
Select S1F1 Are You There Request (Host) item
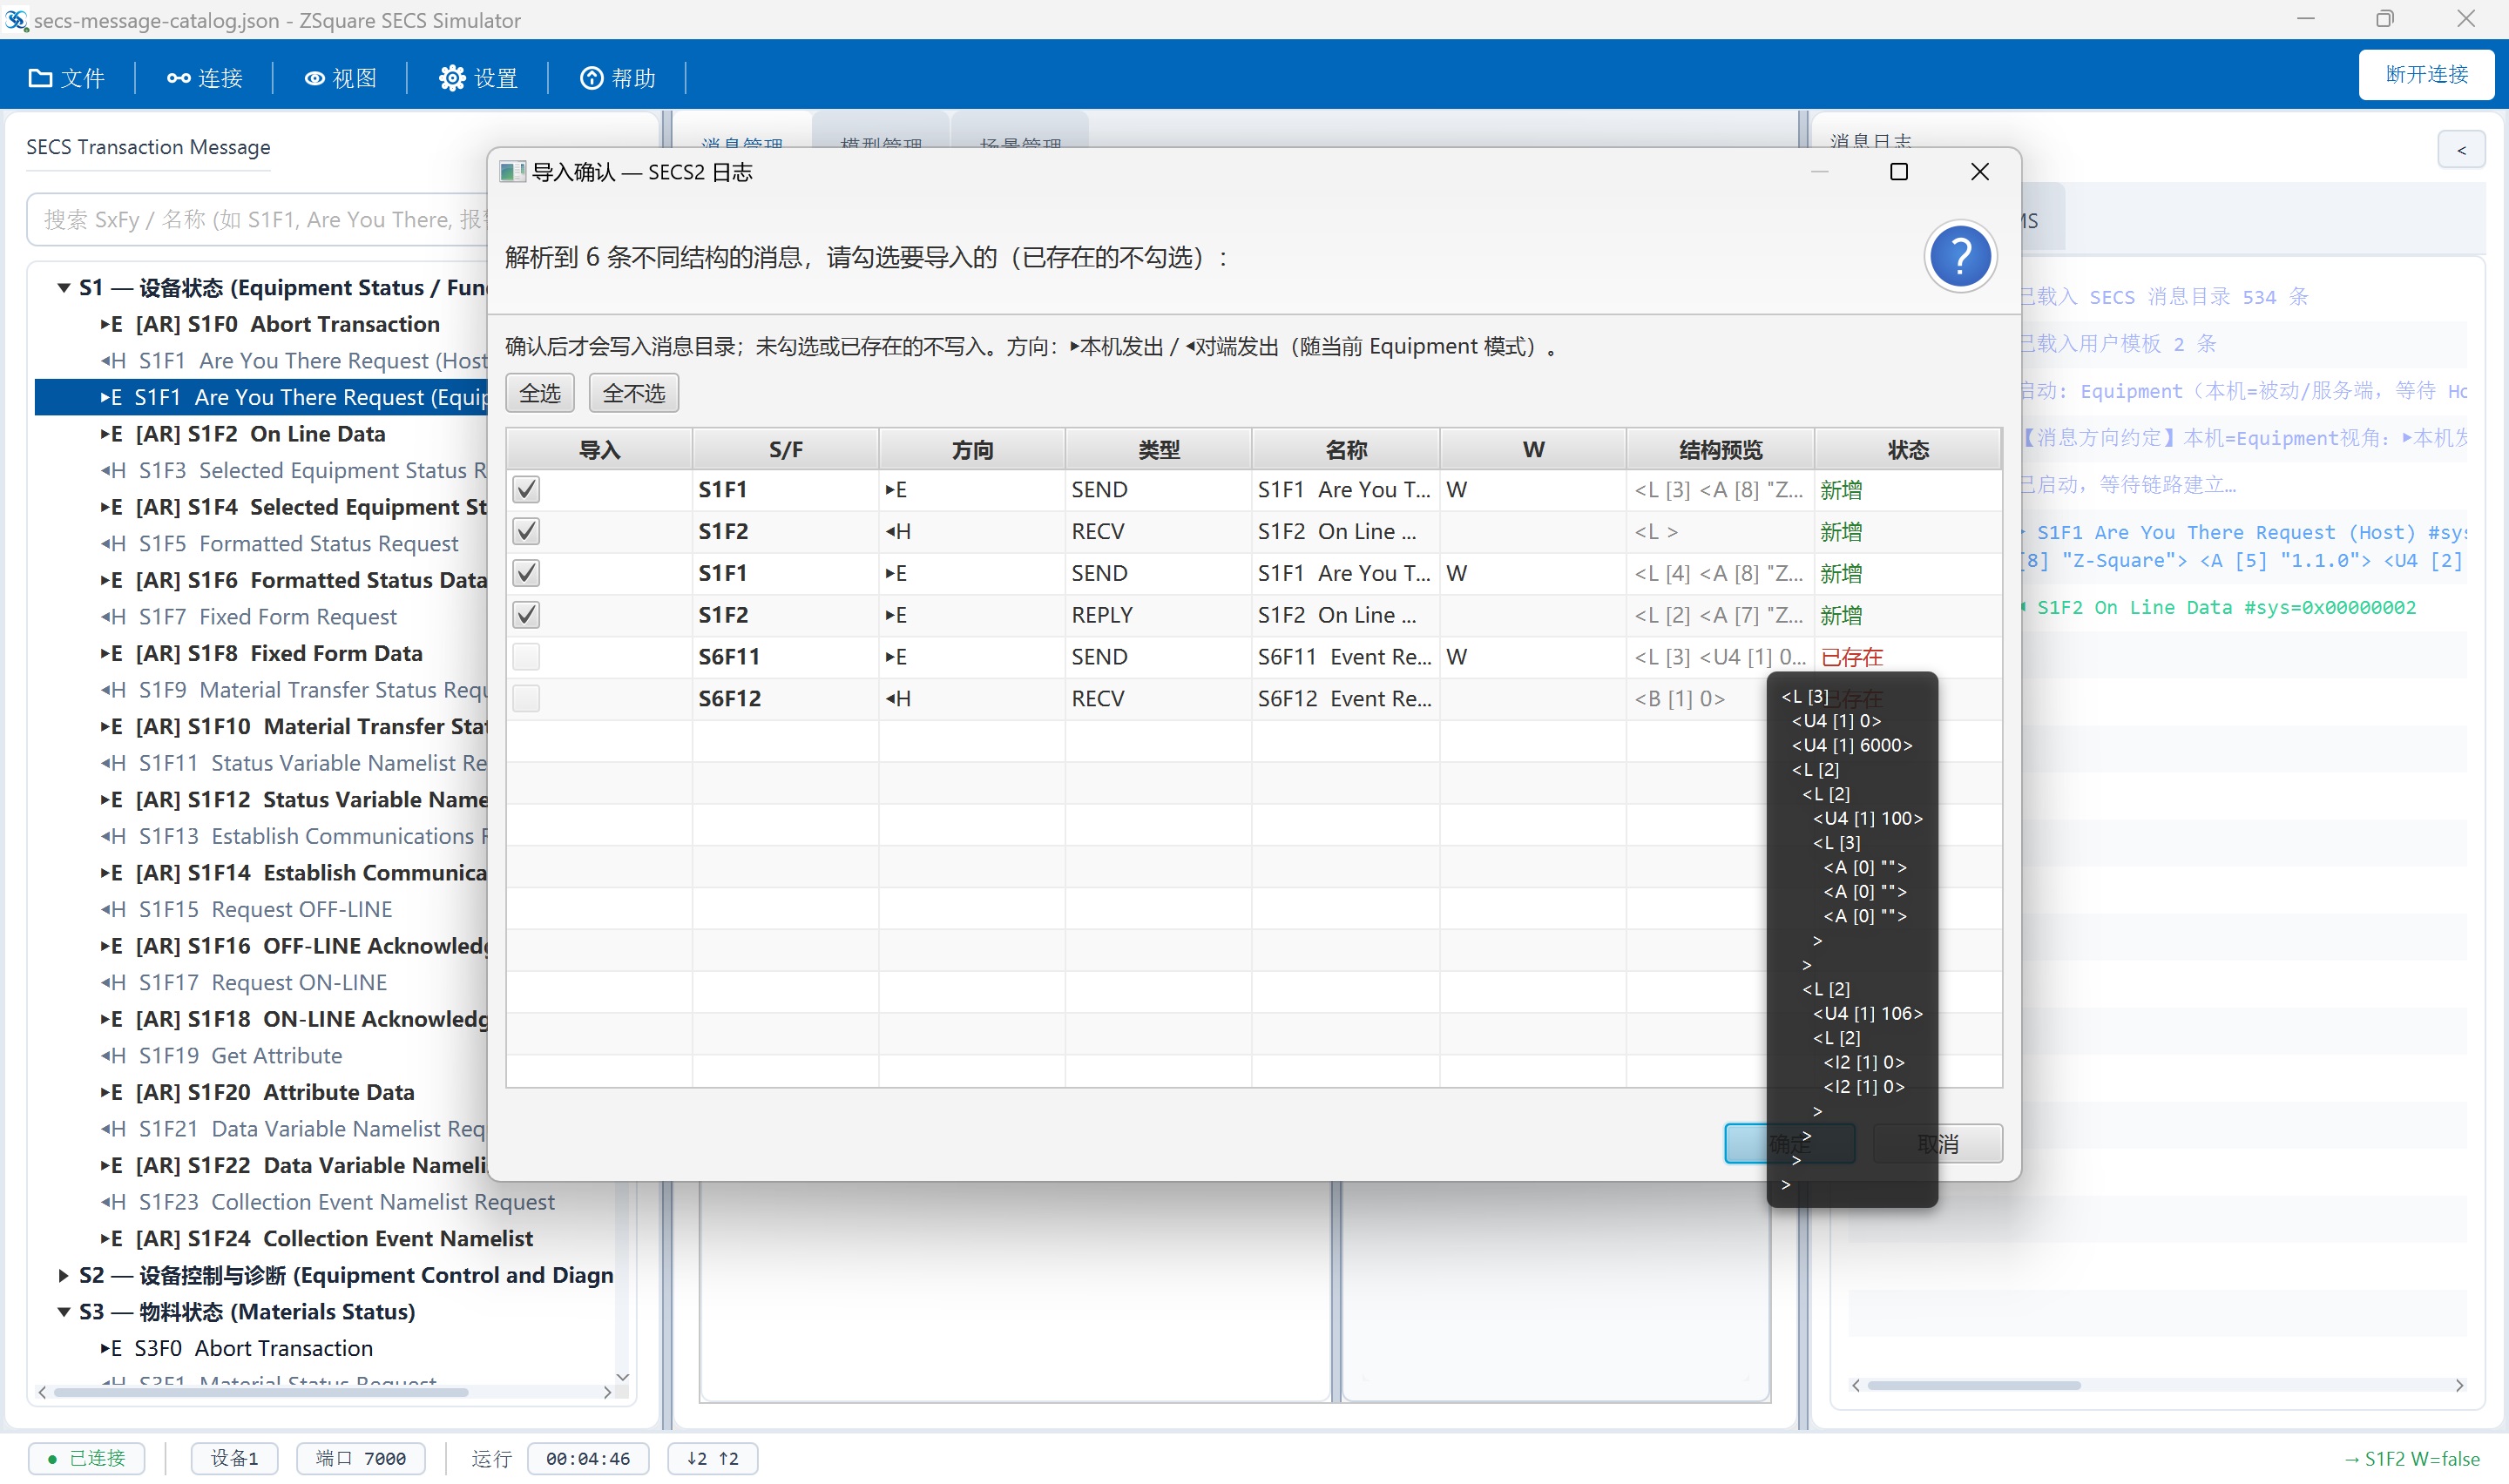point(294,361)
